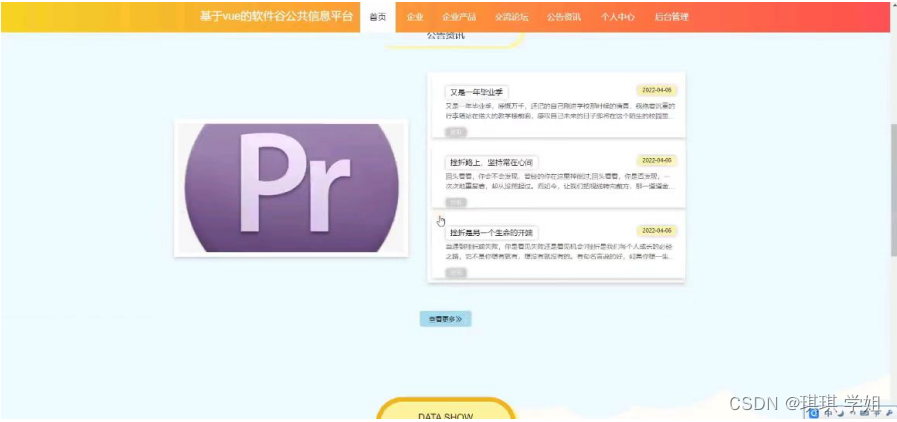
Task: Click the date badge on 挫折是另一个生命的开端 card
Action: coord(657,231)
